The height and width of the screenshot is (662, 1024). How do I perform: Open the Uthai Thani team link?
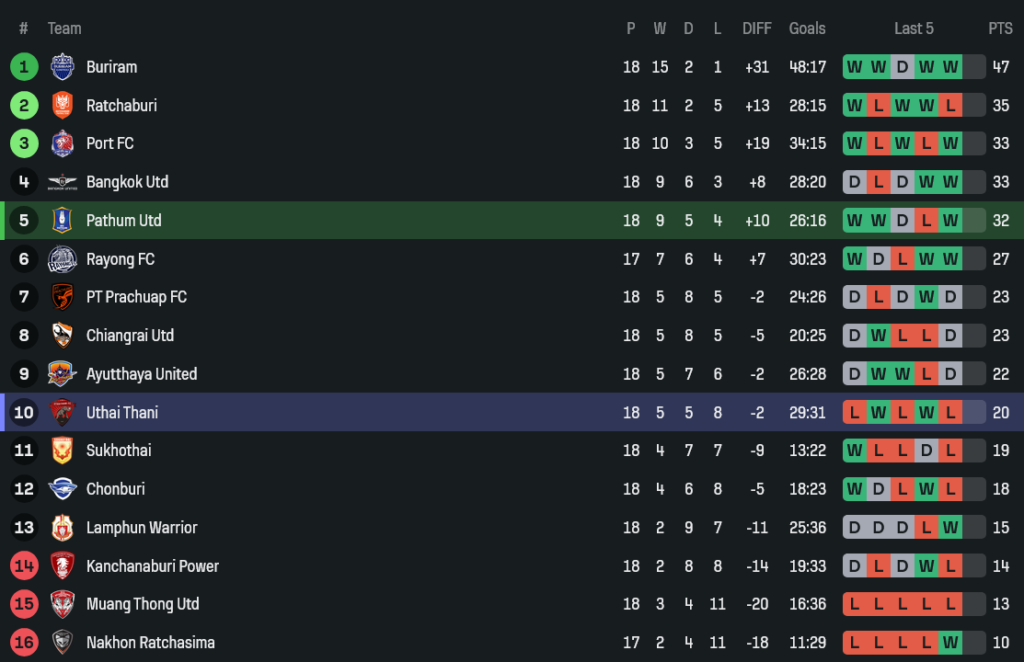click(122, 412)
